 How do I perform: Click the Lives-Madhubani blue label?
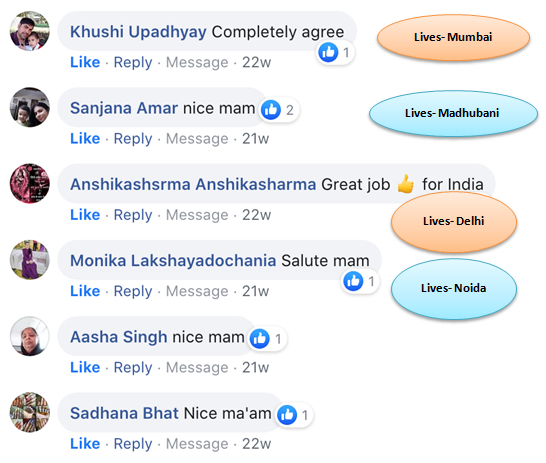453,113
